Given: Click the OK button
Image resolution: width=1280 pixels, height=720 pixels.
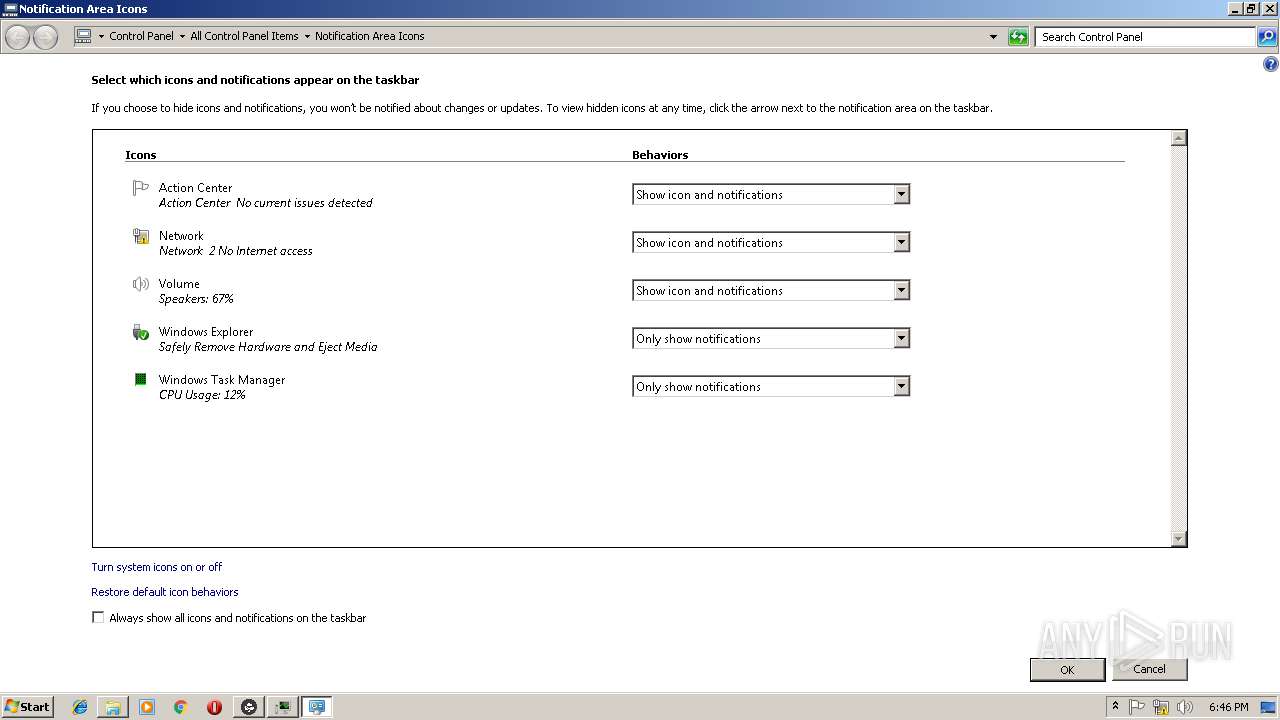Looking at the screenshot, I should pos(1067,670).
